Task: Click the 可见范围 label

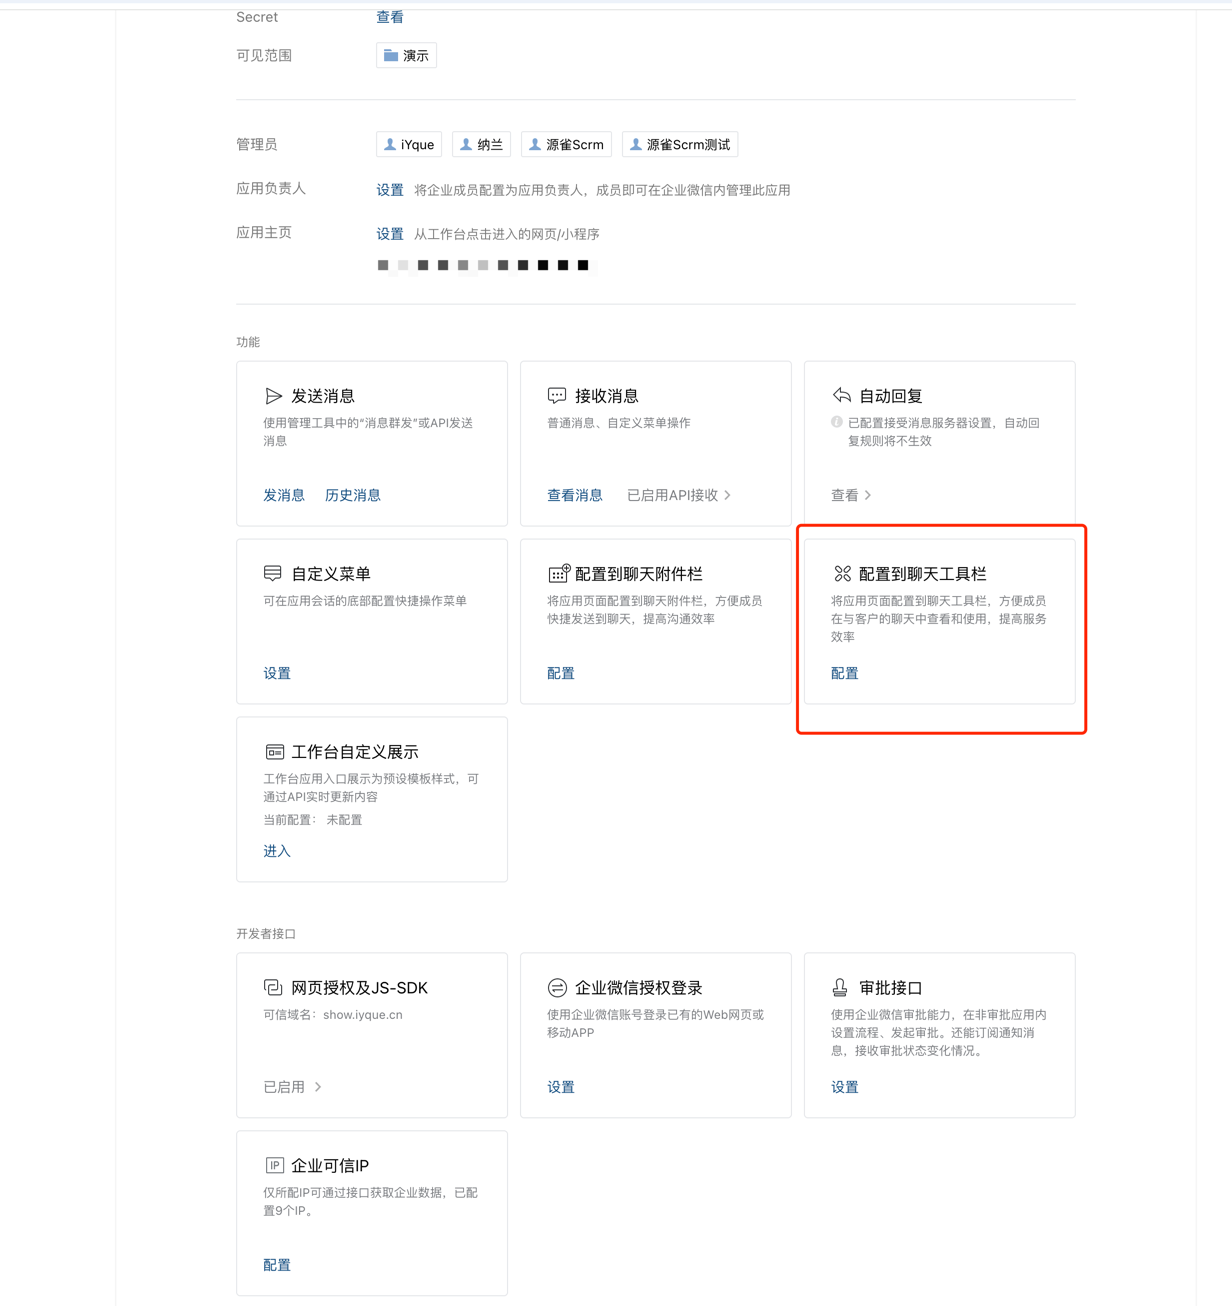Action: coord(264,56)
